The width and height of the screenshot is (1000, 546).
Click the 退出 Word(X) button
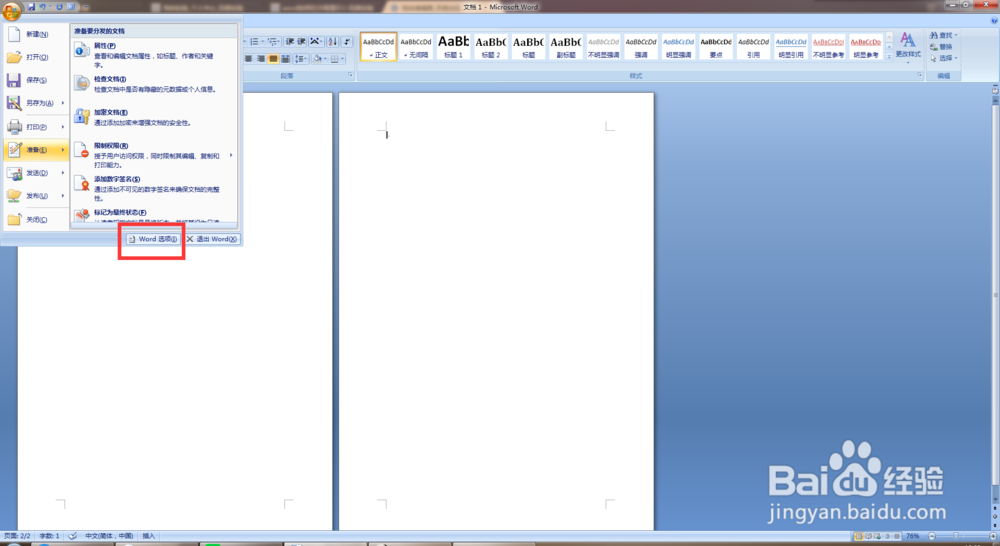212,239
